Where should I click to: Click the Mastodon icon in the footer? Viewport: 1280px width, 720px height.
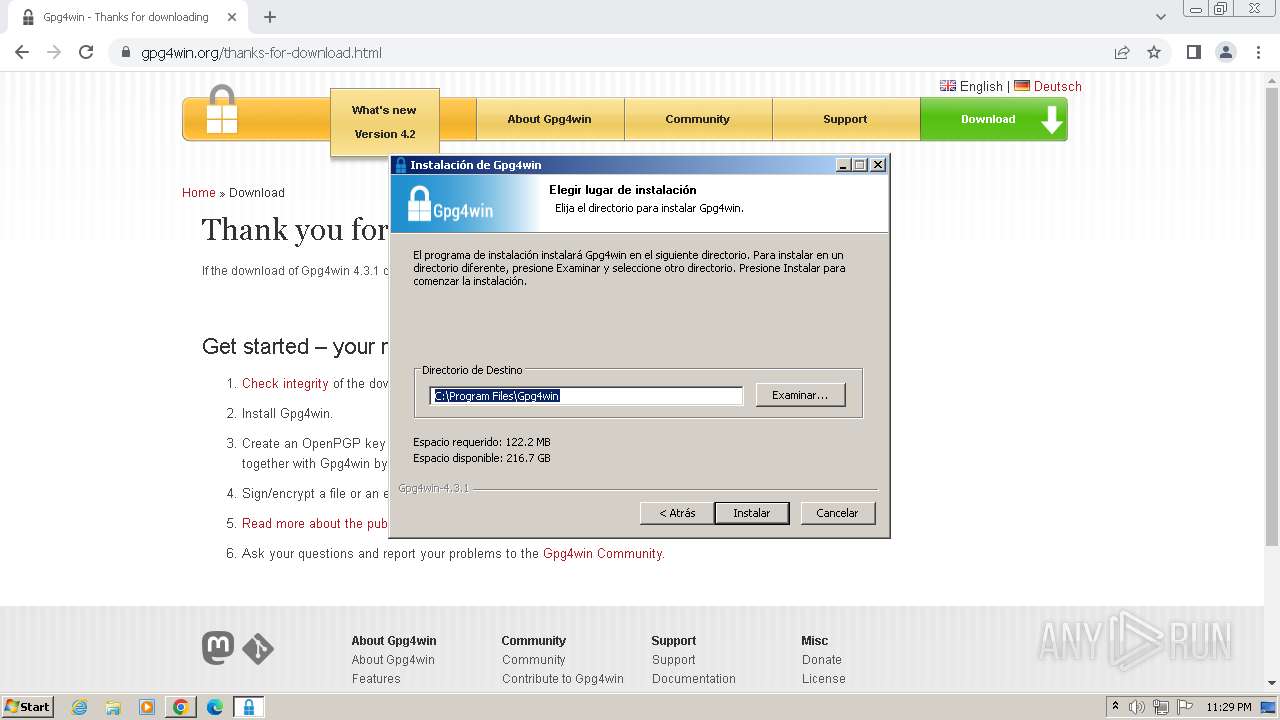218,648
